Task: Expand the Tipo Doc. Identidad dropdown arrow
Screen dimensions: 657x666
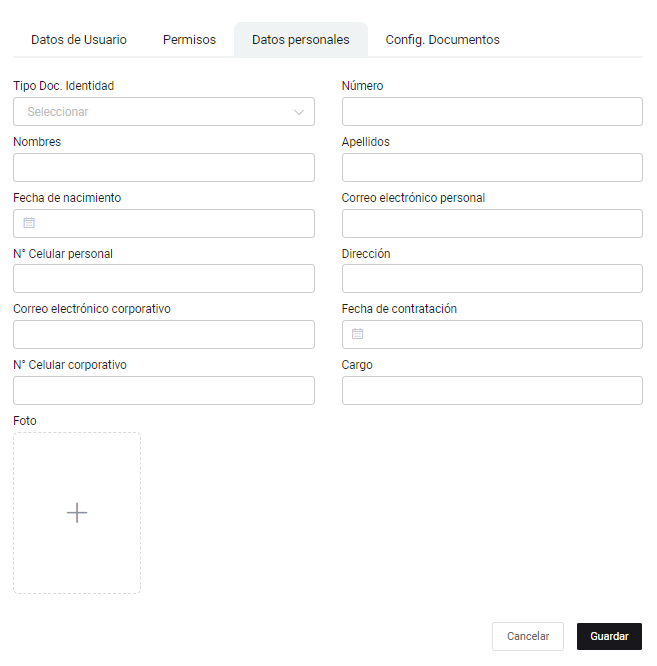Action: tap(299, 112)
